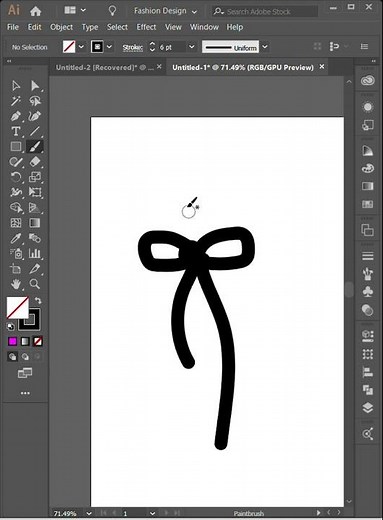383x520 pixels.
Task: Open Edit Toolbar three dots
Action: (25, 393)
